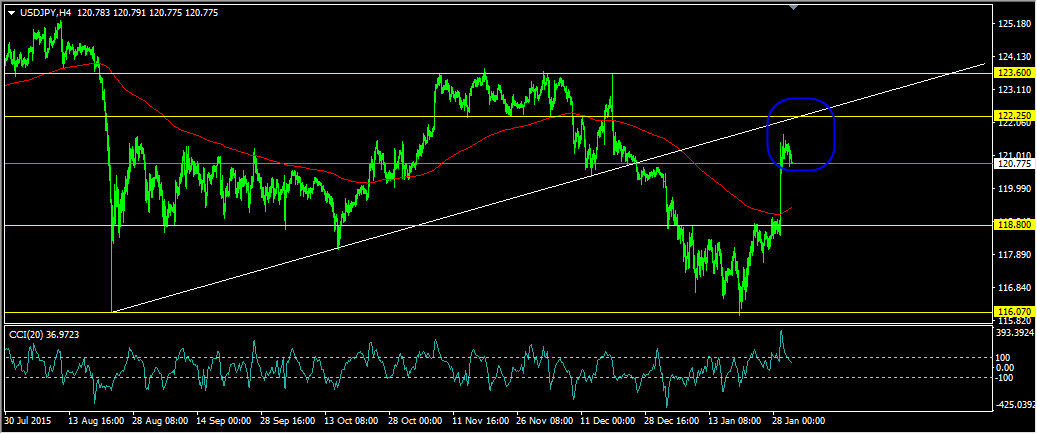Click the 13 Jan 08:00 time label

pos(735,421)
